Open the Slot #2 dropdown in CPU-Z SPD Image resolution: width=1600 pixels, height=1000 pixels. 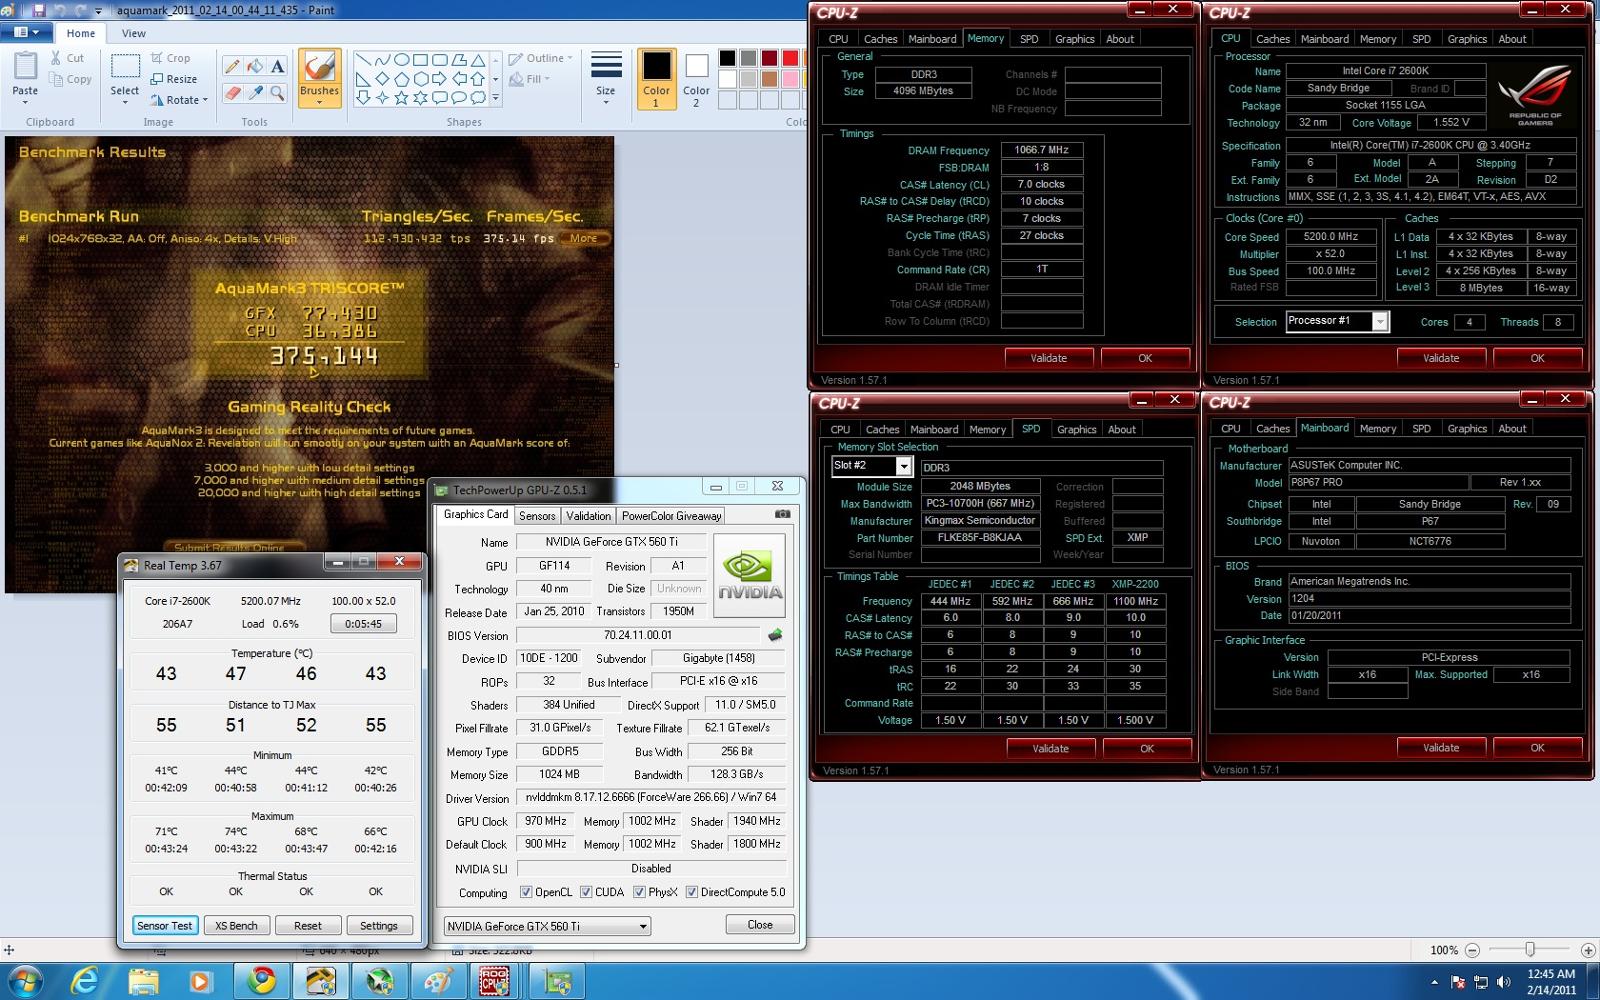click(x=903, y=466)
